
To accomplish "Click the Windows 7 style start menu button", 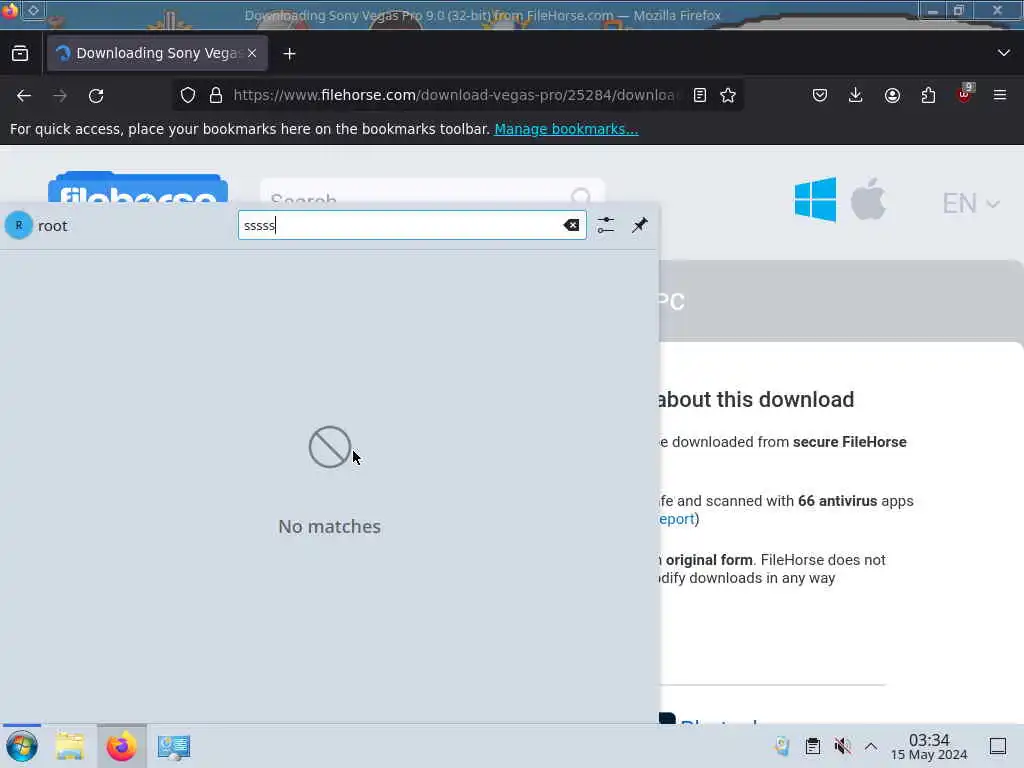I will point(22,746).
